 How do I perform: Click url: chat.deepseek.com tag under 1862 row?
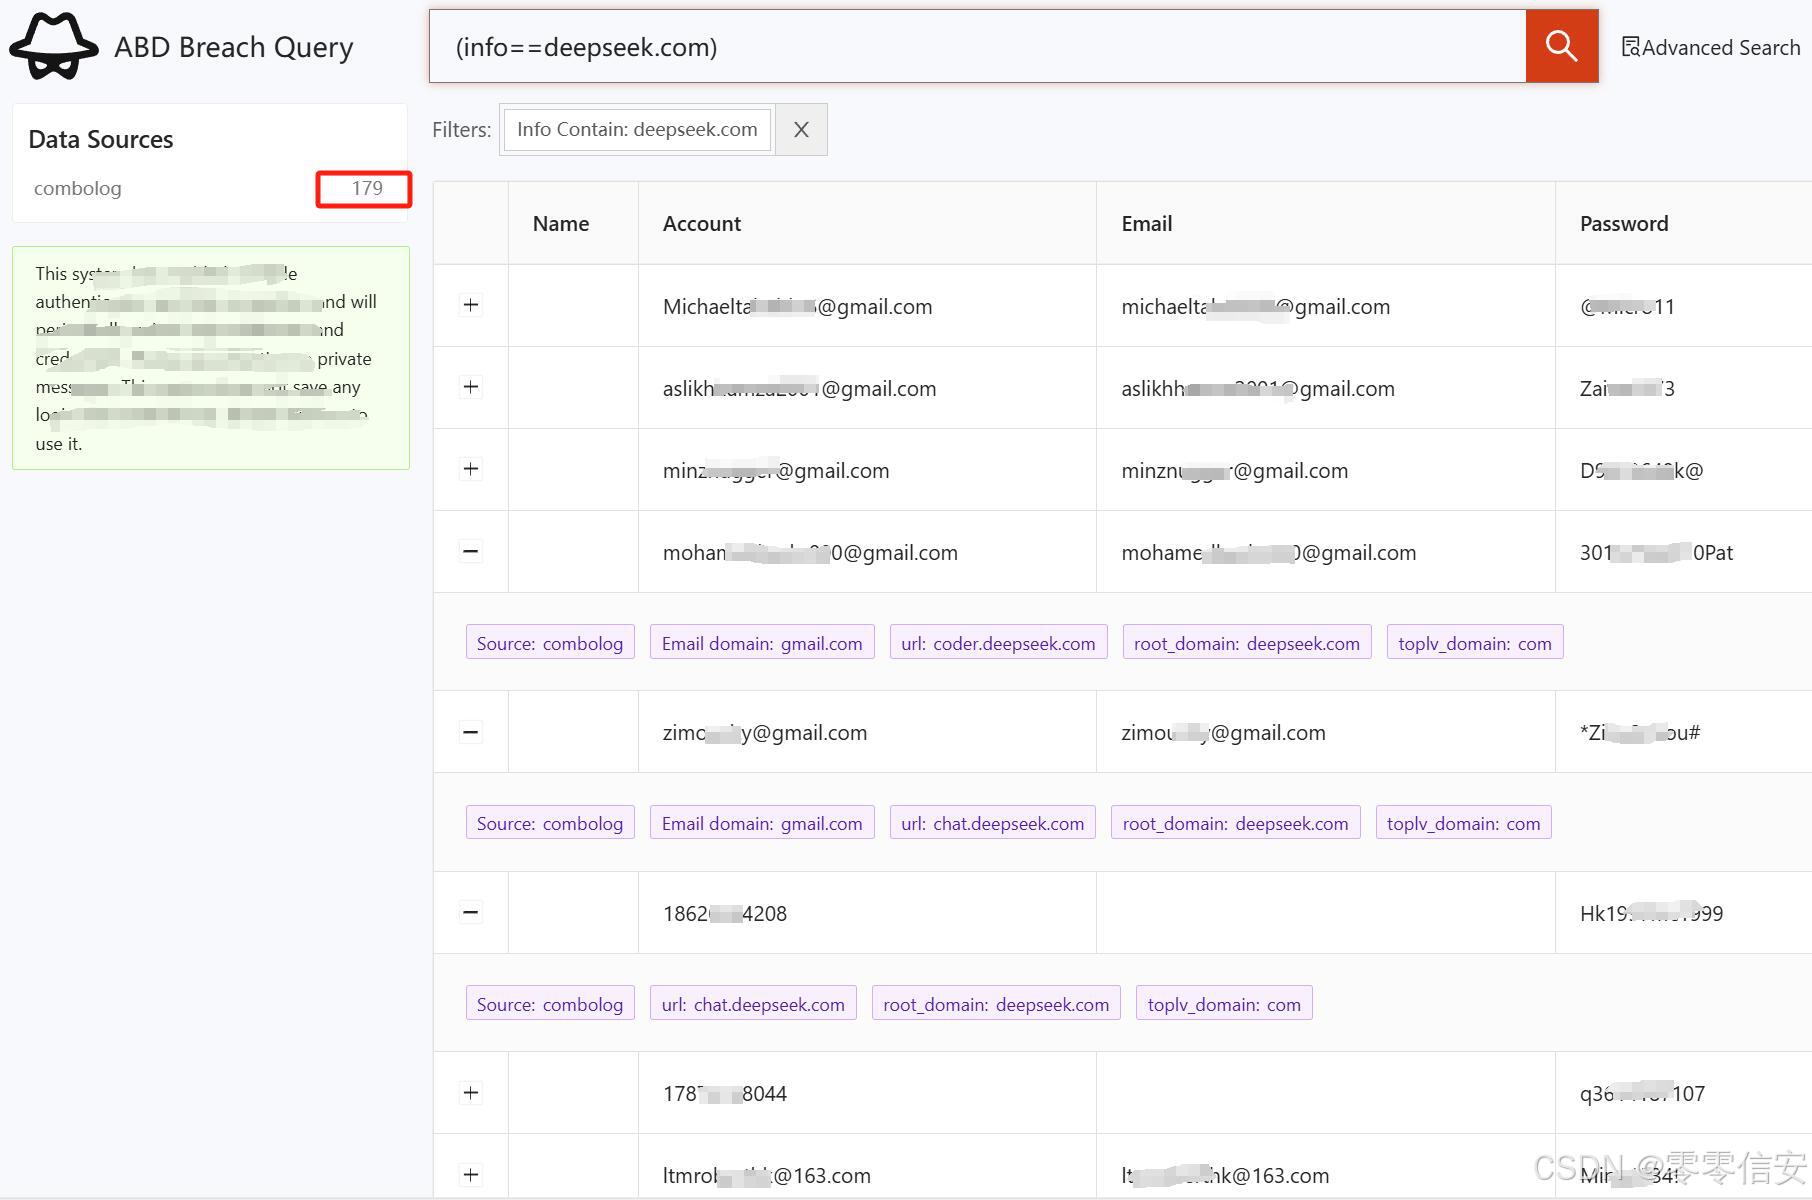click(x=753, y=1004)
